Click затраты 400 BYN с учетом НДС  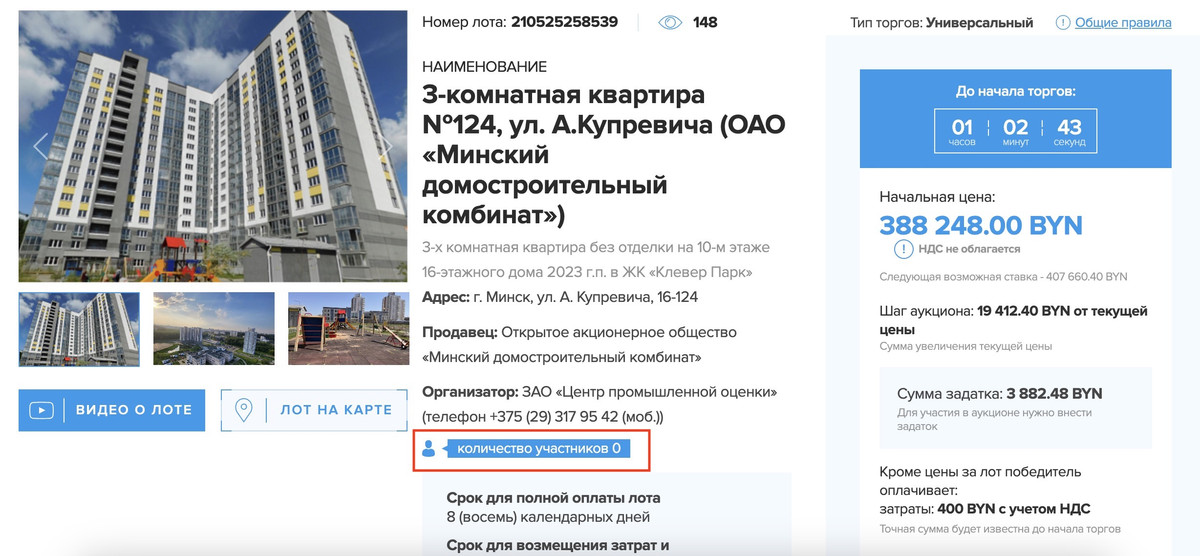click(x=985, y=509)
